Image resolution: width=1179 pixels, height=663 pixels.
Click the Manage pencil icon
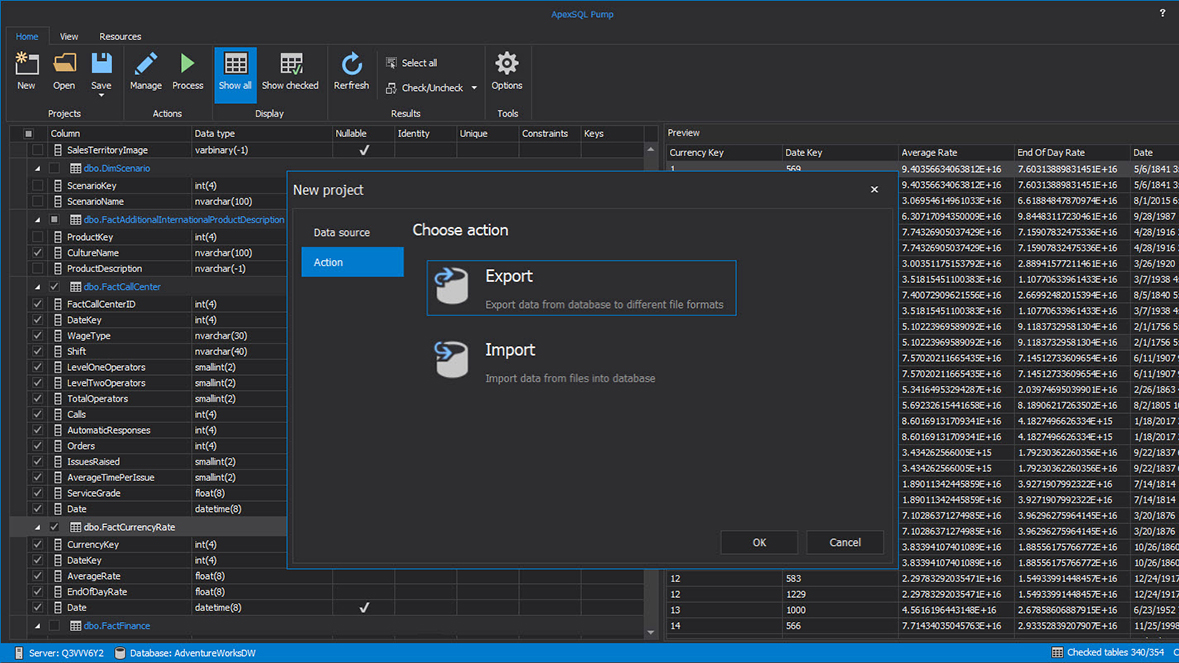(x=146, y=65)
